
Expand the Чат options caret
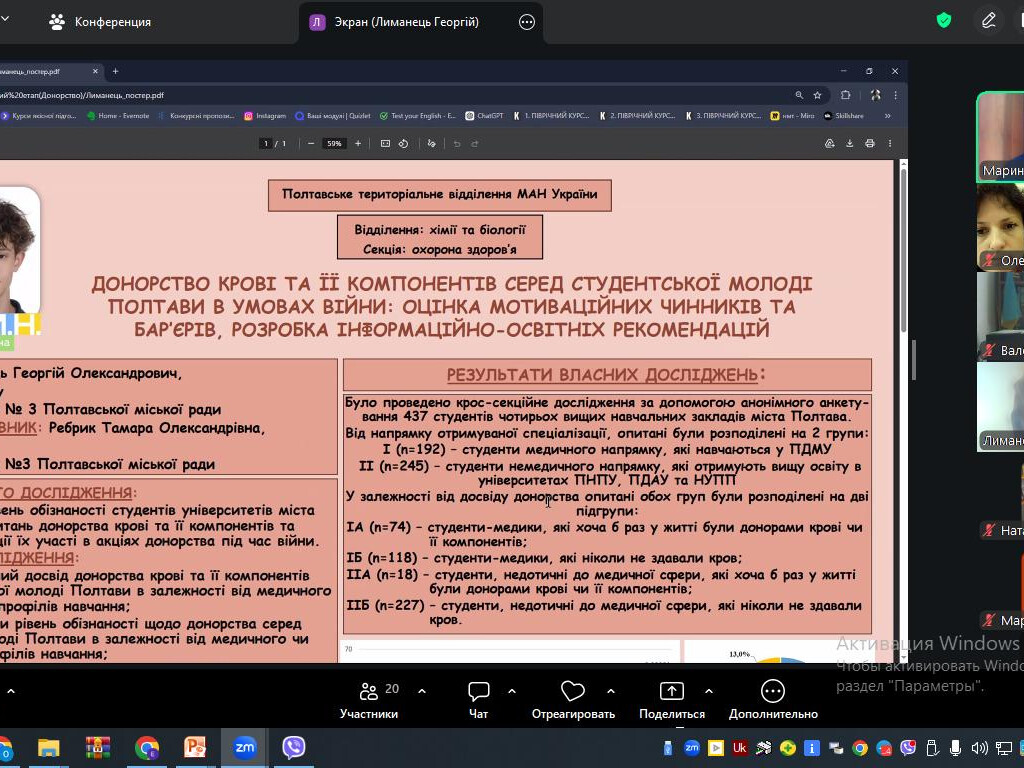click(x=512, y=691)
